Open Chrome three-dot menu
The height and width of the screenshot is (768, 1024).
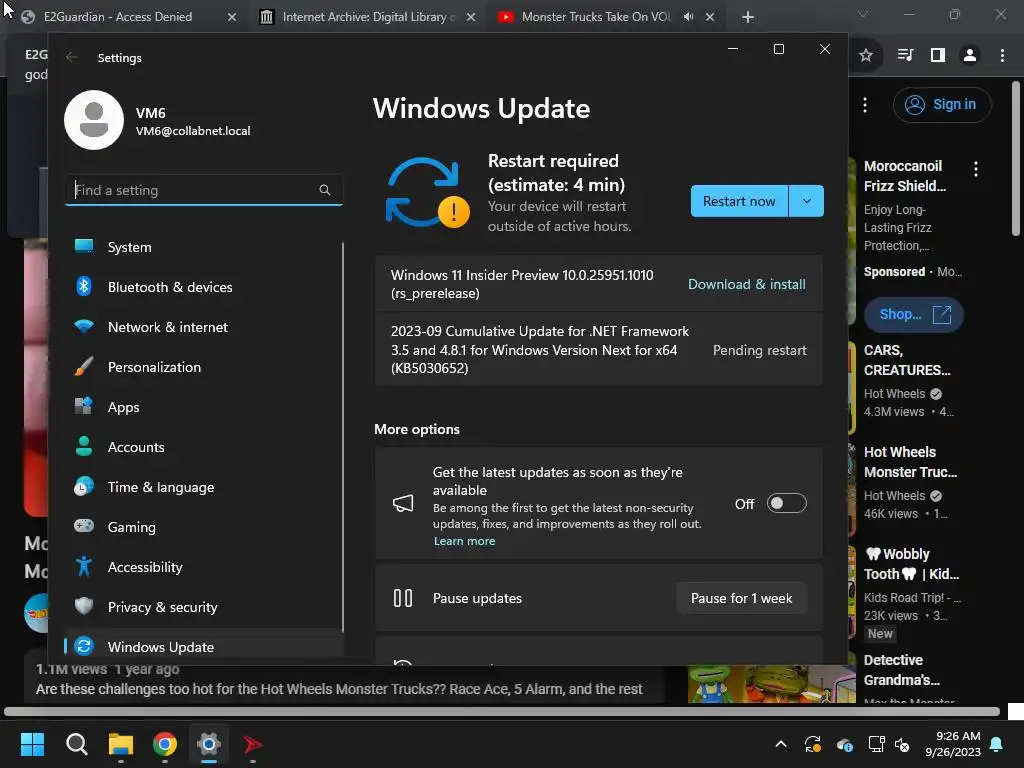[1002, 56]
